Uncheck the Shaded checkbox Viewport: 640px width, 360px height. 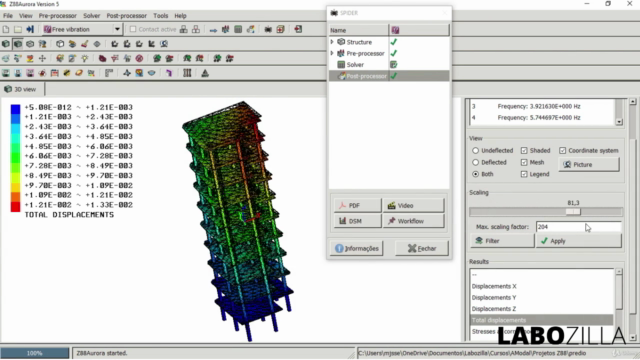click(524, 151)
